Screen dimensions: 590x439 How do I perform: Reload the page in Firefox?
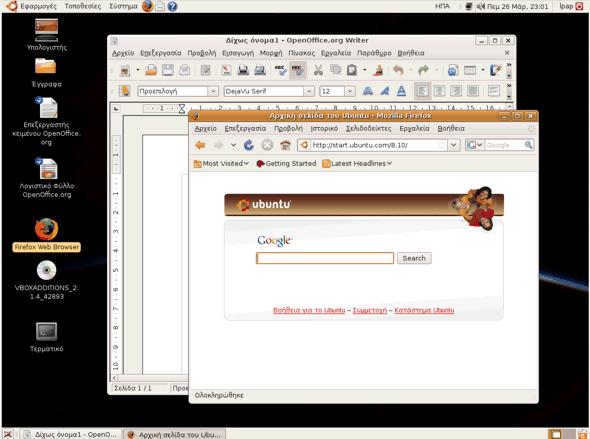(x=249, y=145)
